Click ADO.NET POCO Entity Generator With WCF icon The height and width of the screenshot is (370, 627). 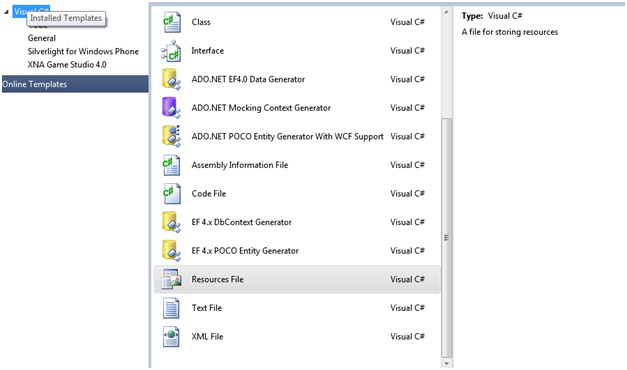172,136
